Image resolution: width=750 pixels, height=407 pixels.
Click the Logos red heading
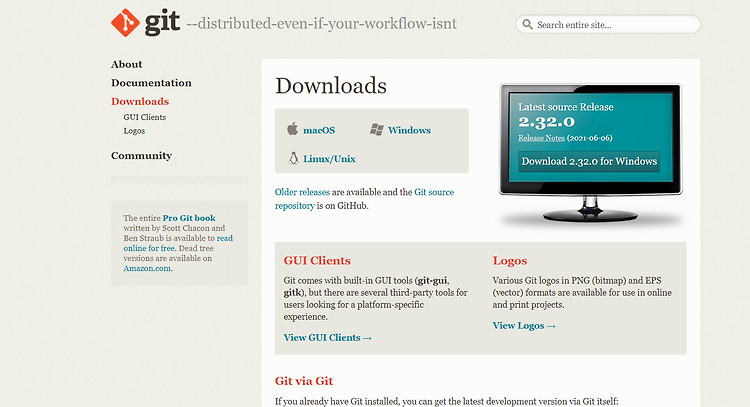coord(510,261)
